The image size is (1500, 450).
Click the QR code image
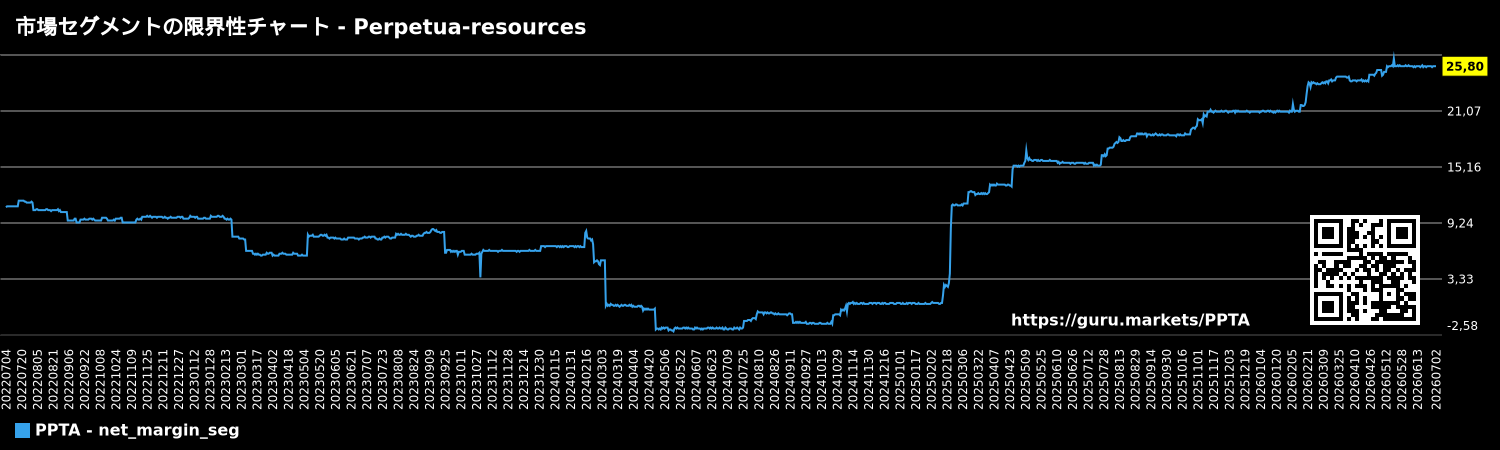pos(1365,270)
